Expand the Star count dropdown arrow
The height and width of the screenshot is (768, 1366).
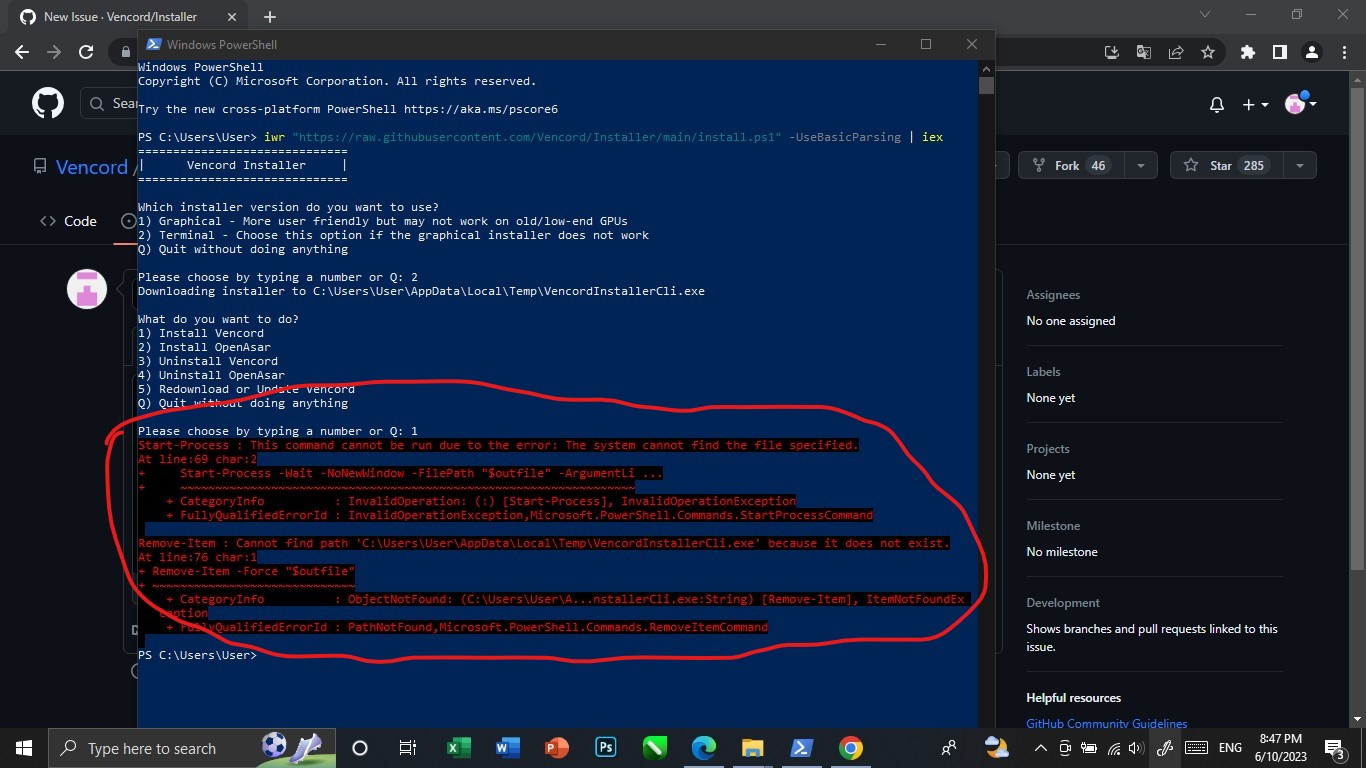click(1300, 165)
